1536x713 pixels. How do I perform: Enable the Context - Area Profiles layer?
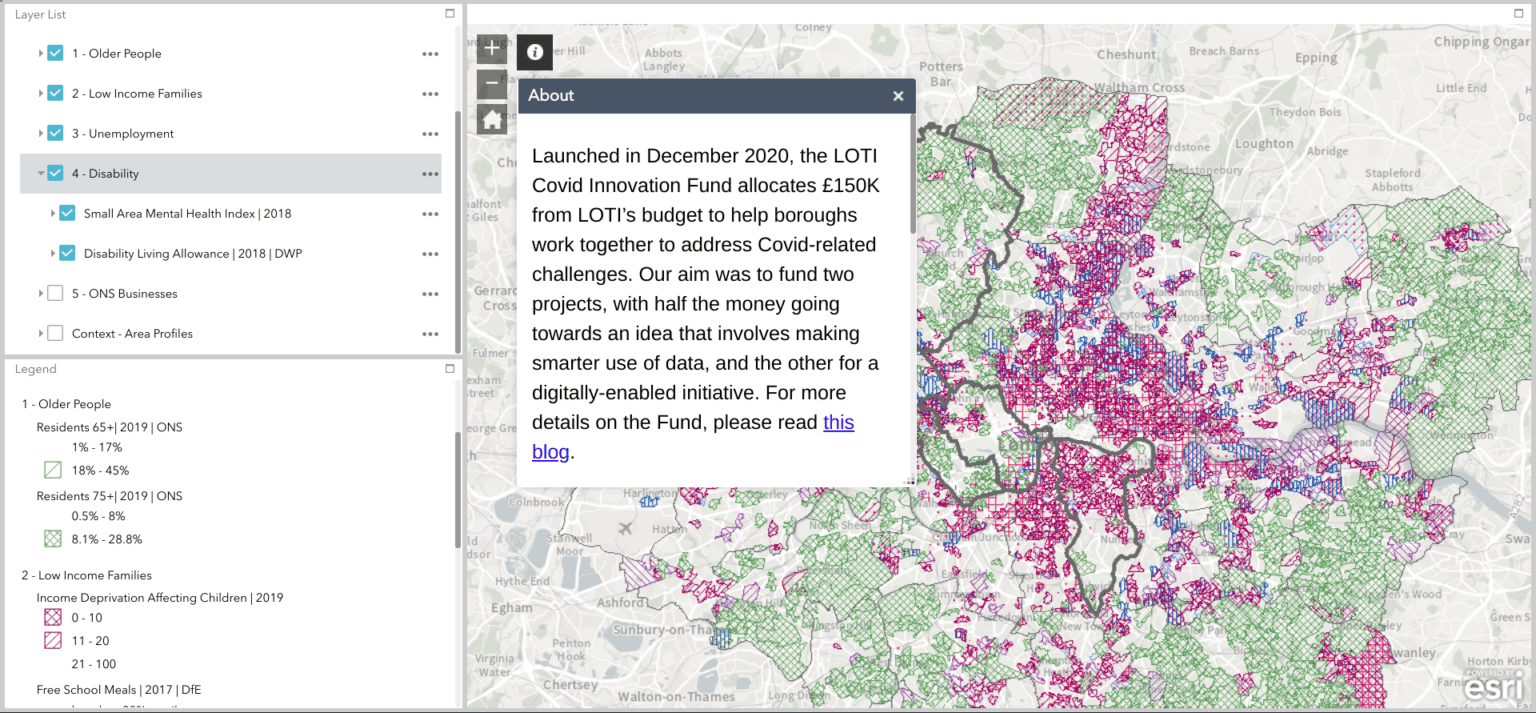(x=55, y=333)
